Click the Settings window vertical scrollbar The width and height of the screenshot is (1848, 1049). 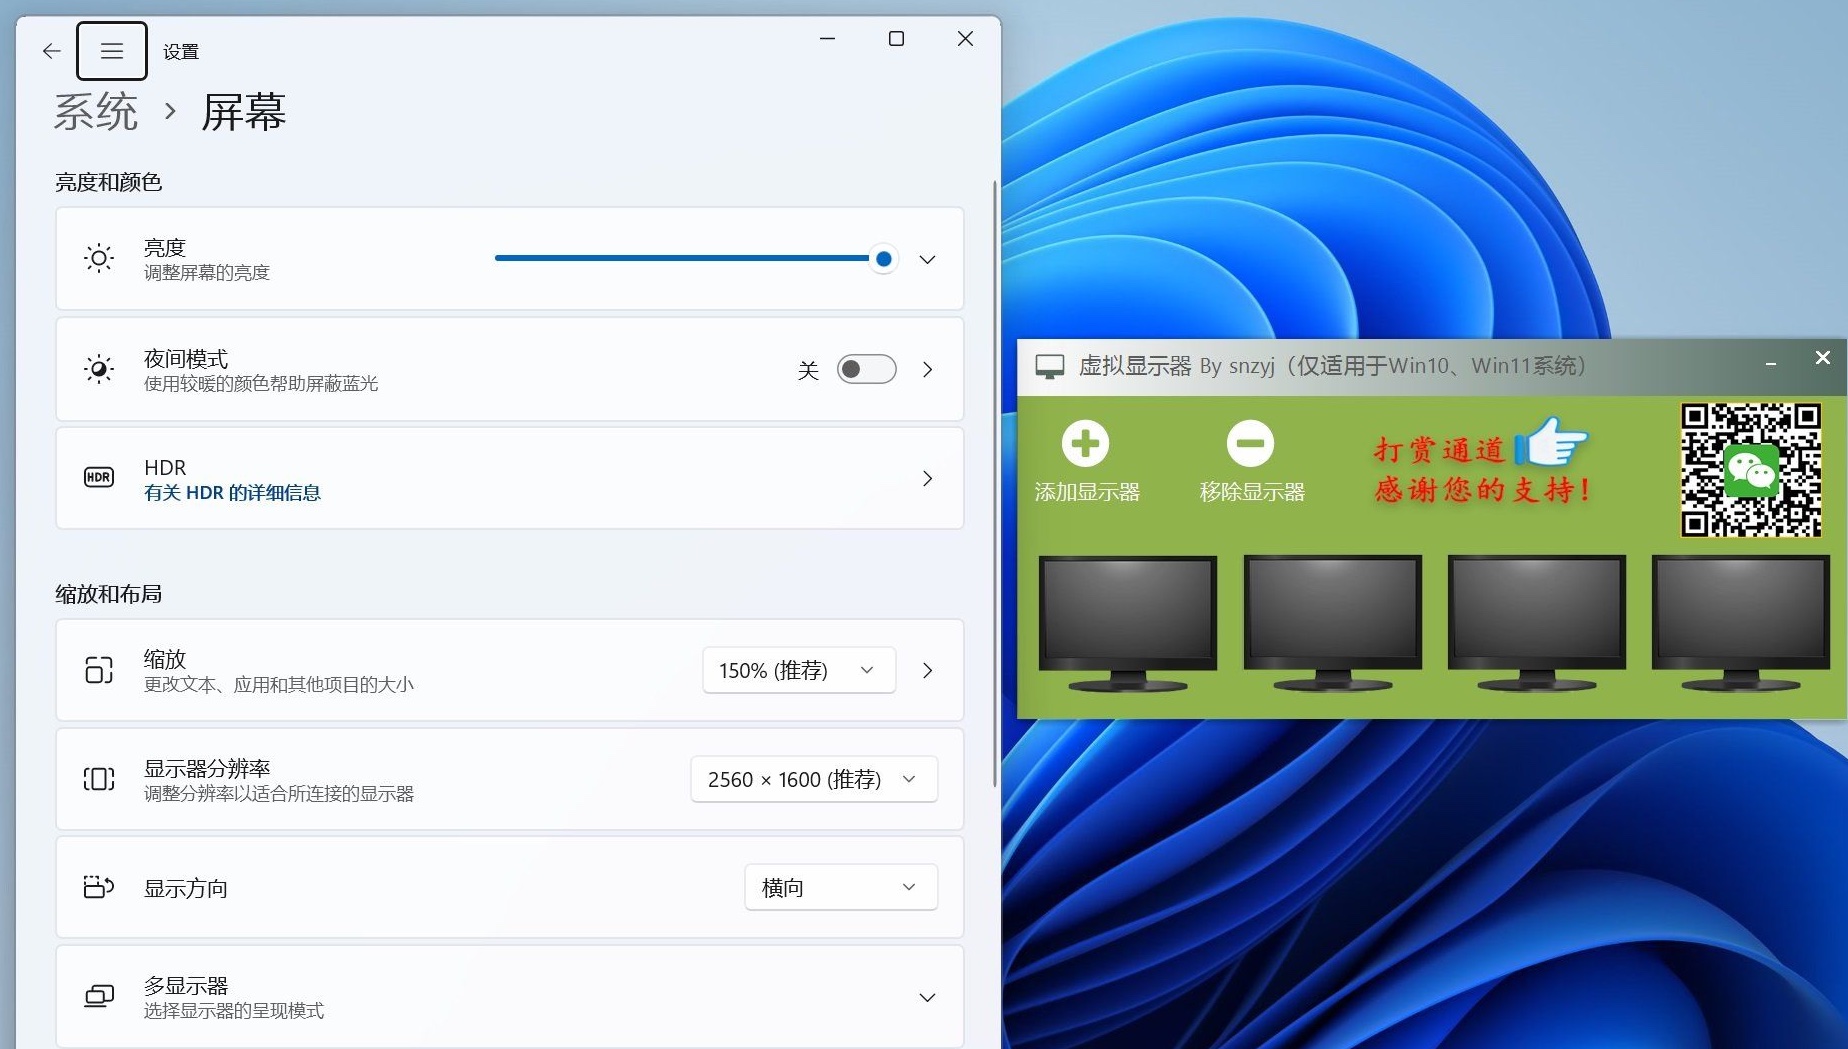click(x=994, y=480)
